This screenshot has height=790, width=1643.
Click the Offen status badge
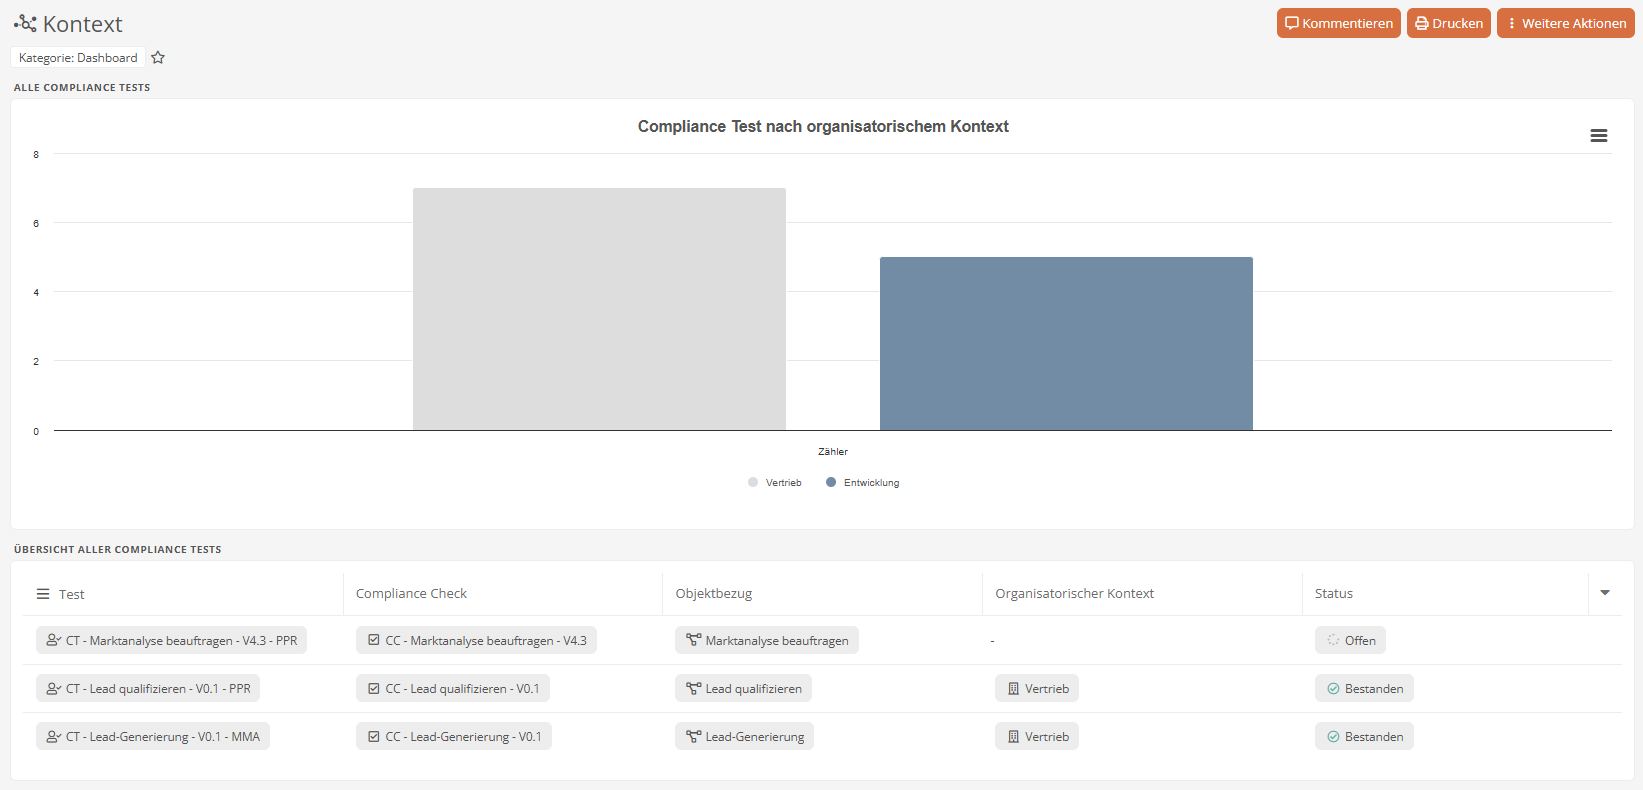[x=1350, y=641]
